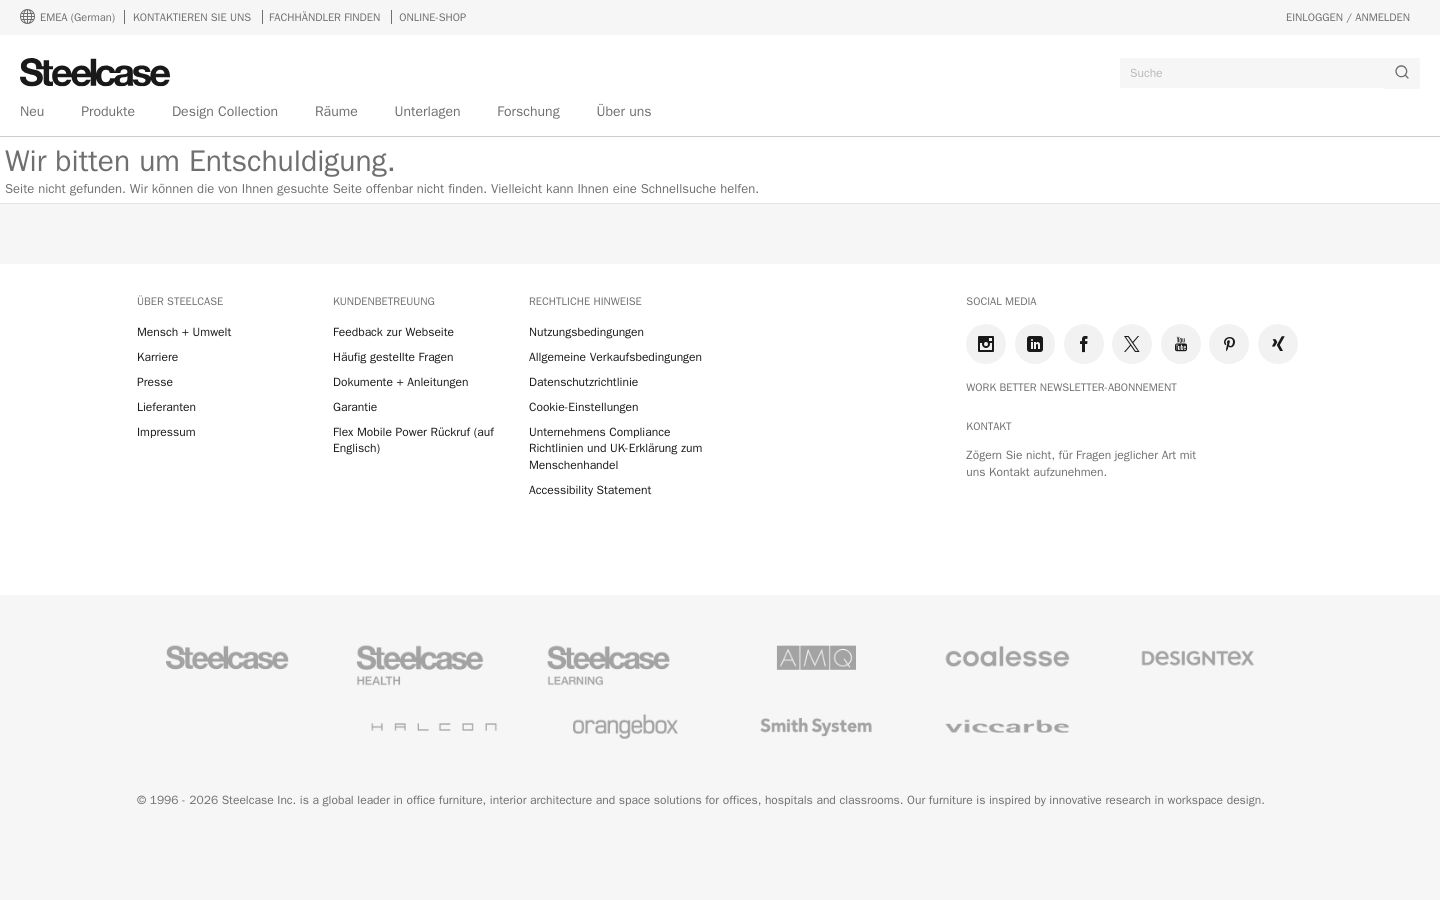Click Einloggen / Anmelden
This screenshot has width=1440, height=900.
point(1348,17)
